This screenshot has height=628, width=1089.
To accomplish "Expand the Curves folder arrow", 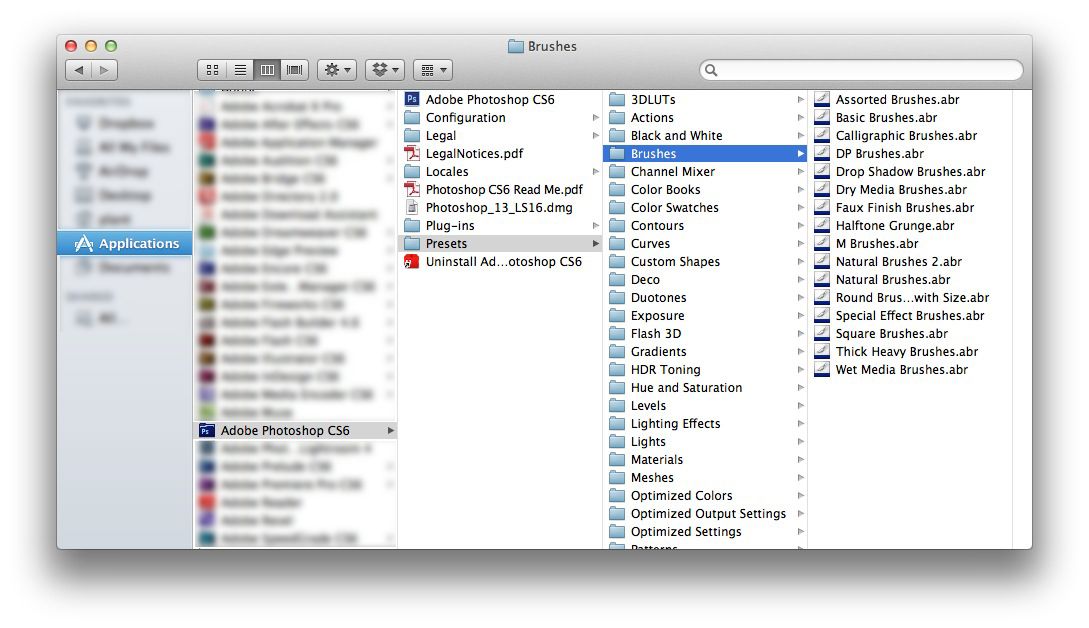I will [x=800, y=244].
